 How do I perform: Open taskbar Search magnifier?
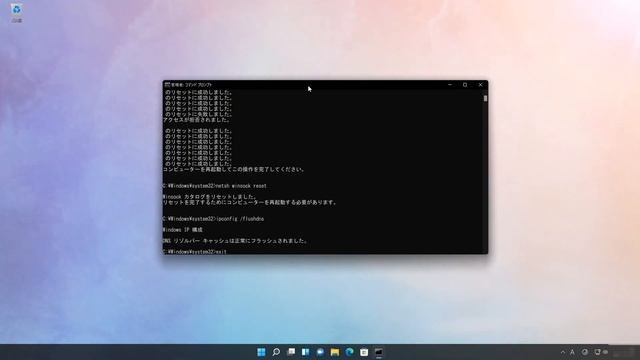(x=276, y=352)
